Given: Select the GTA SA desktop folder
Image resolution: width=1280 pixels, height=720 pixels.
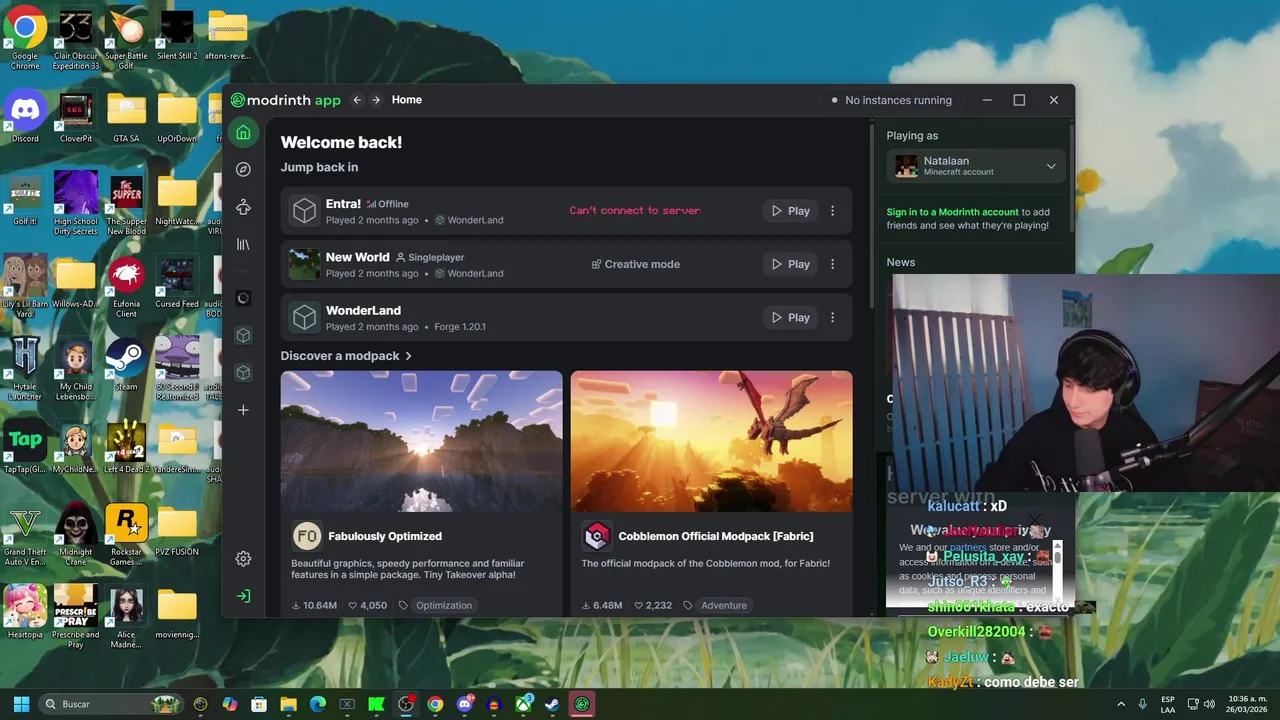Looking at the screenshot, I should tap(126, 118).
